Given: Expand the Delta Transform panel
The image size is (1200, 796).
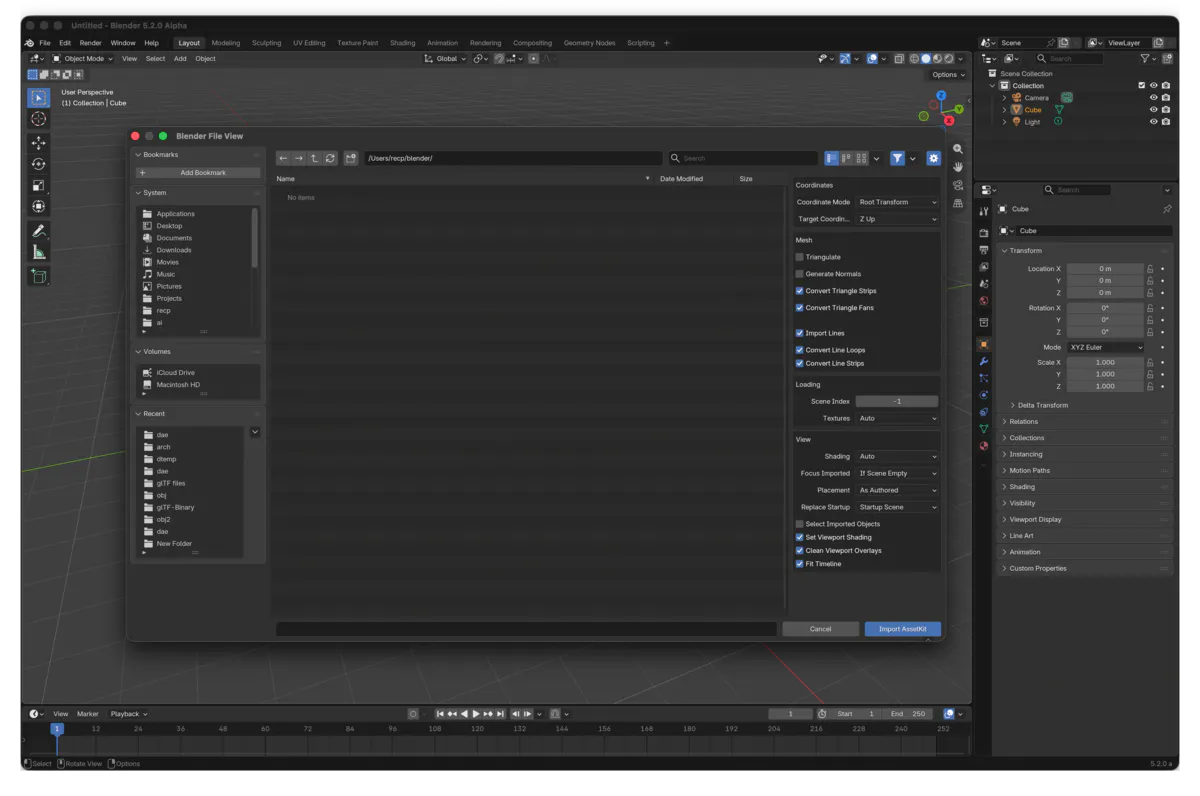Looking at the screenshot, I should tap(1042, 405).
